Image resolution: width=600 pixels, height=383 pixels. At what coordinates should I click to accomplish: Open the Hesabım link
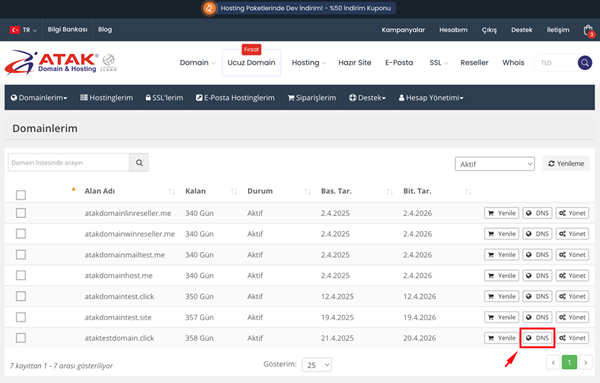(x=453, y=30)
